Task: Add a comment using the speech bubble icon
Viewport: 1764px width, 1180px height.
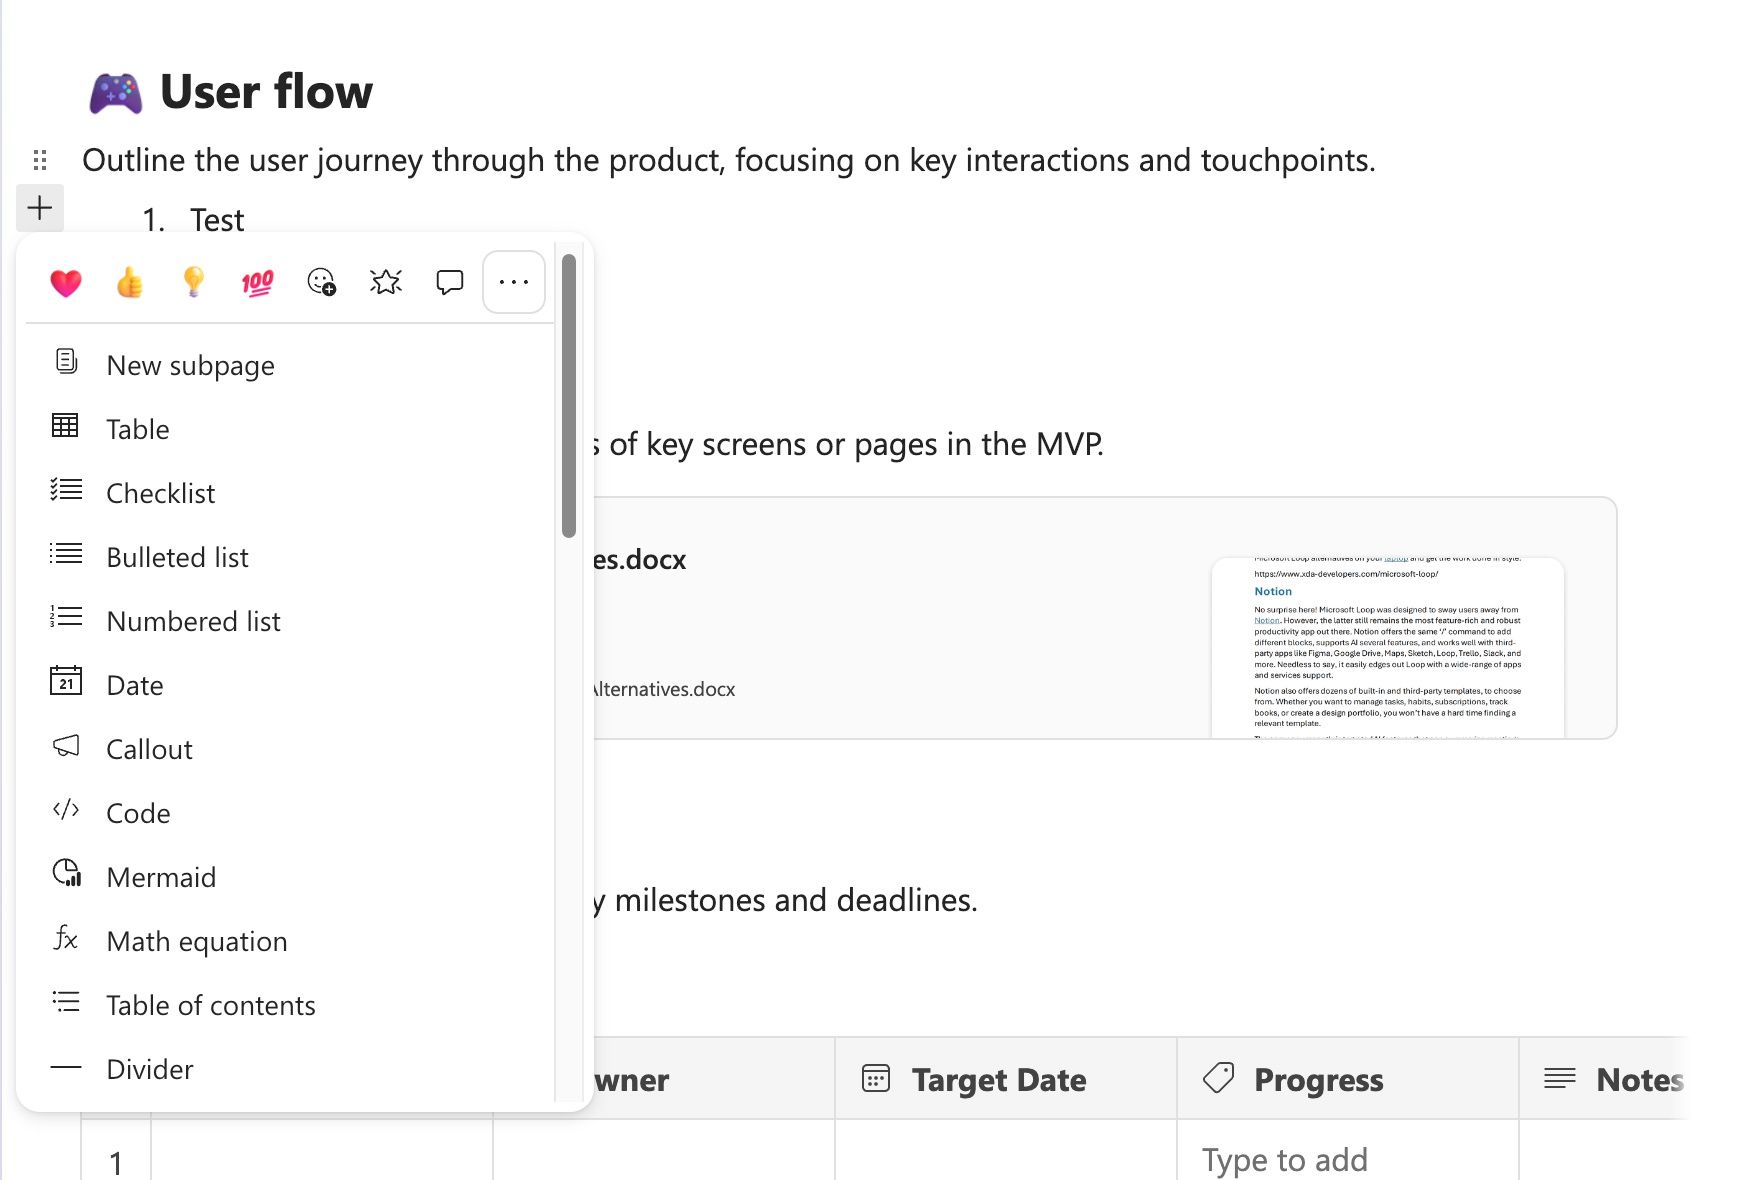Action: 450,282
